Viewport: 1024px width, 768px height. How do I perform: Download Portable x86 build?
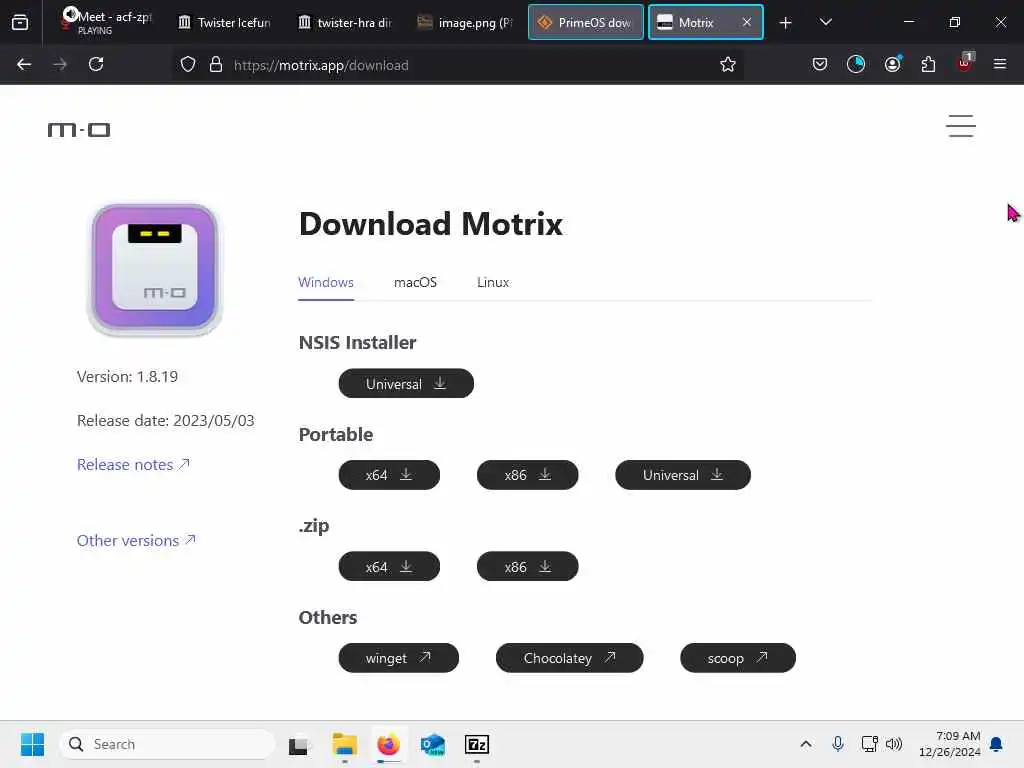click(528, 475)
